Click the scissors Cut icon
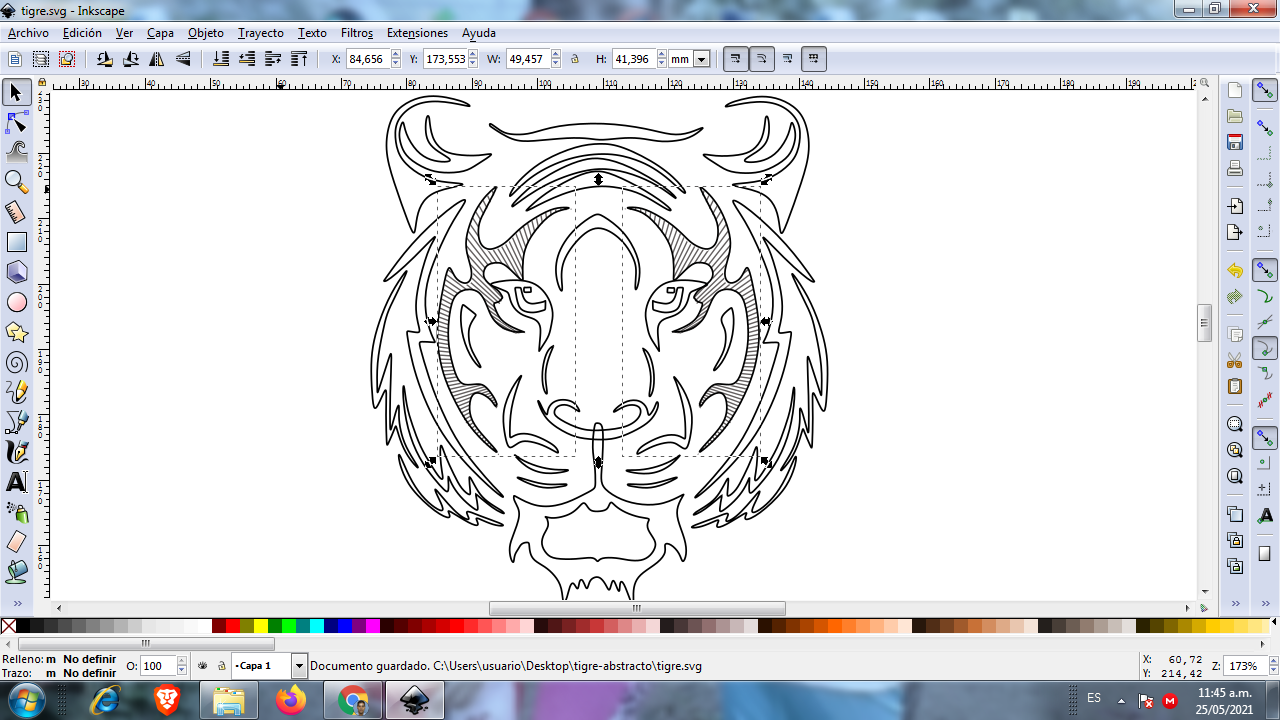 click(x=1235, y=360)
